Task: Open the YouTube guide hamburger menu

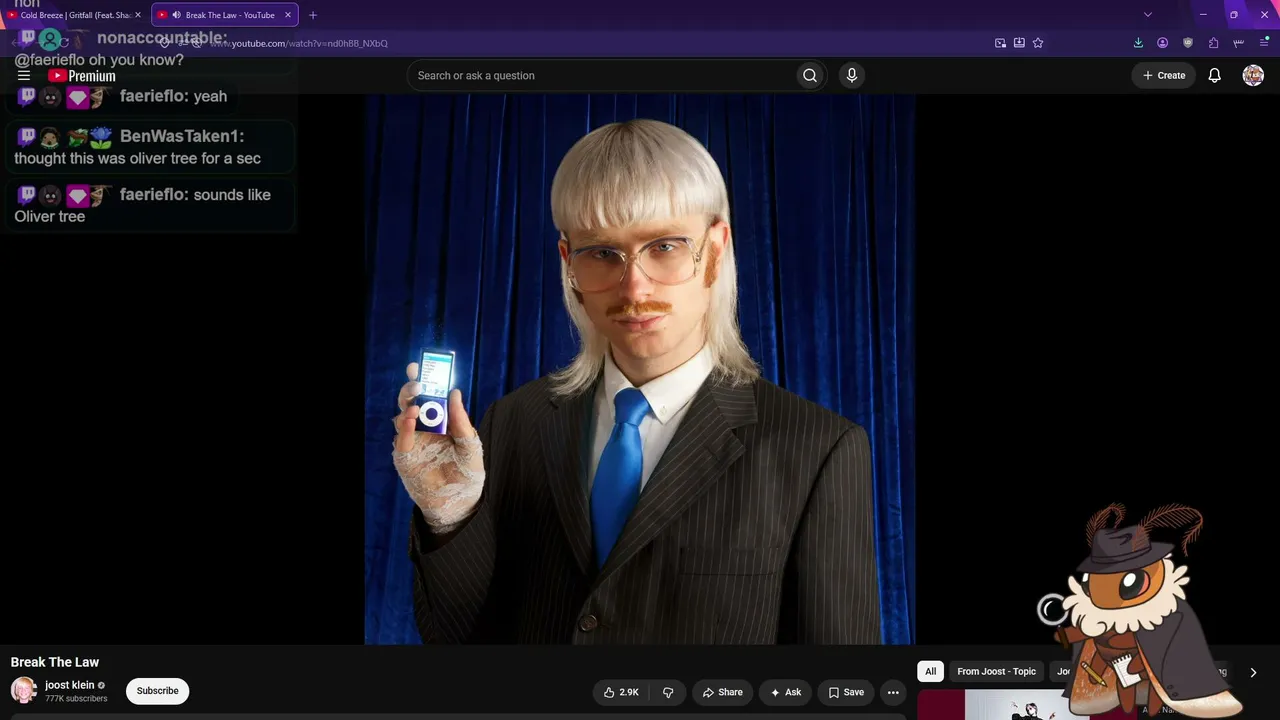Action: point(24,76)
